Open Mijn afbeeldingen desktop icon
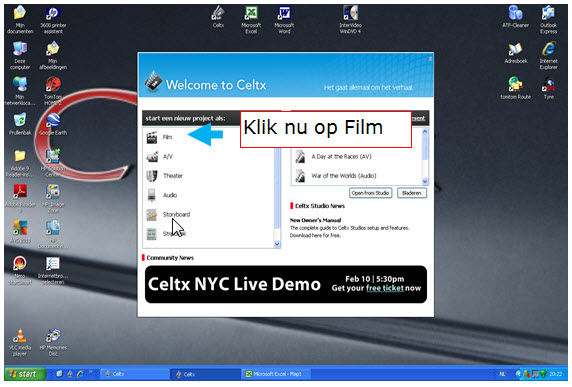 click(x=53, y=55)
